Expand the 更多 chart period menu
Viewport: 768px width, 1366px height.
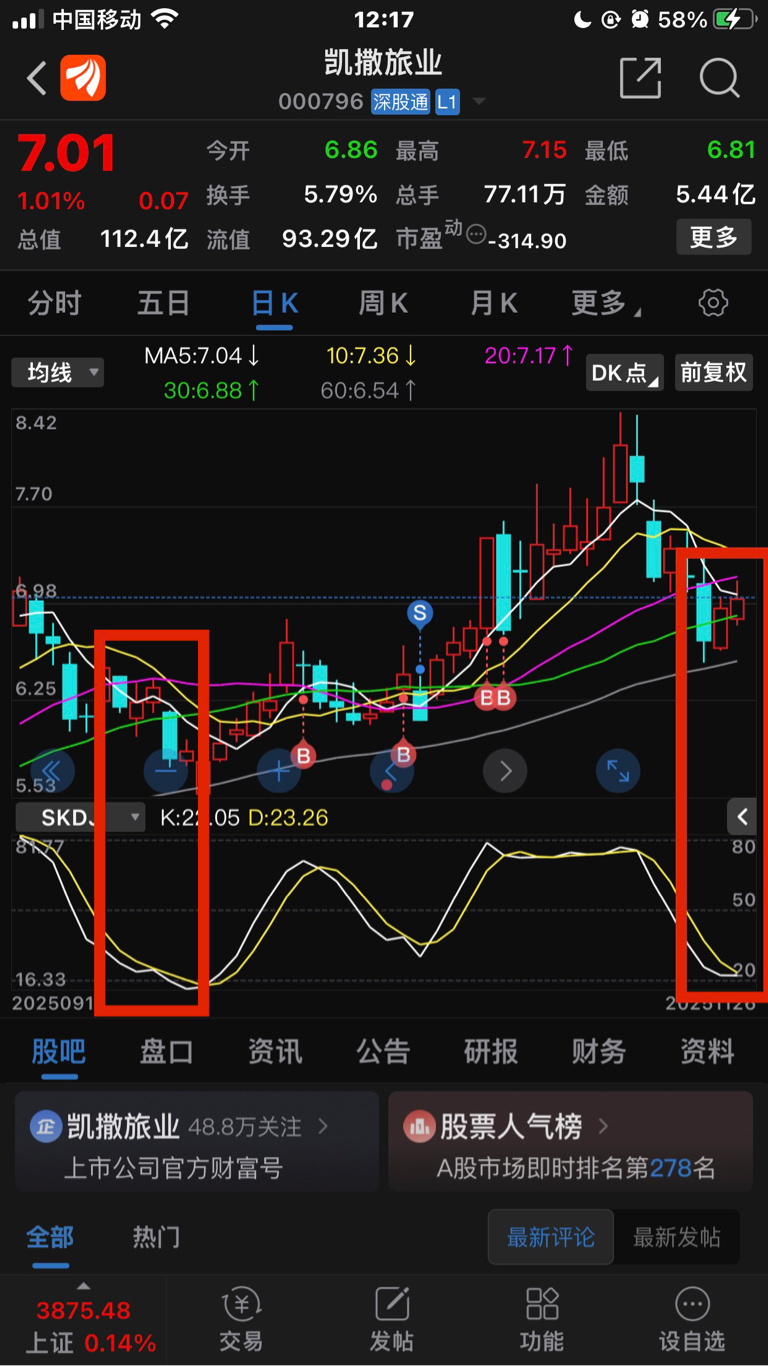pyautogui.click(x=606, y=303)
